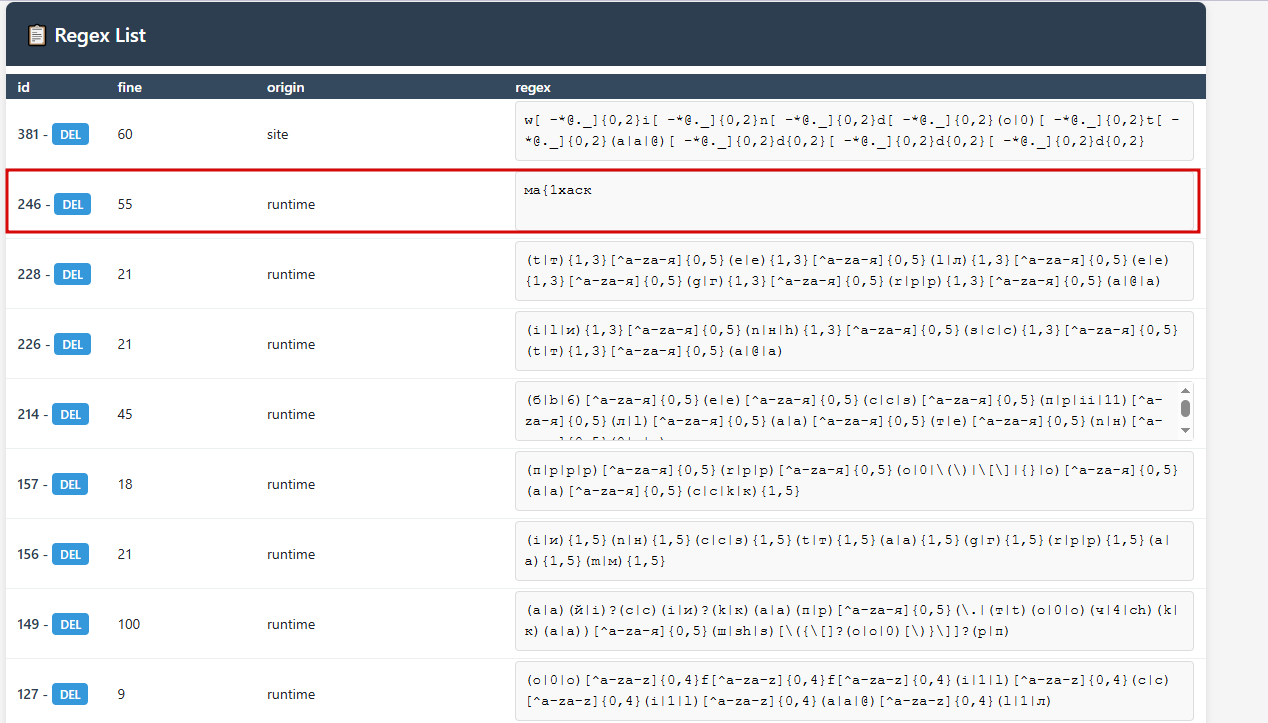Image resolution: width=1268 pixels, height=723 pixels.
Task: Click fine value 21 in row 226
Action: click(x=125, y=344)
